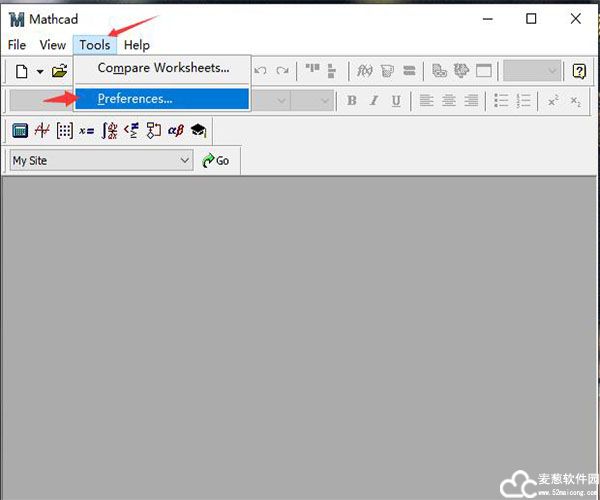Select Align Left
This screenshot has width=600, height=500.
(426, 101)
